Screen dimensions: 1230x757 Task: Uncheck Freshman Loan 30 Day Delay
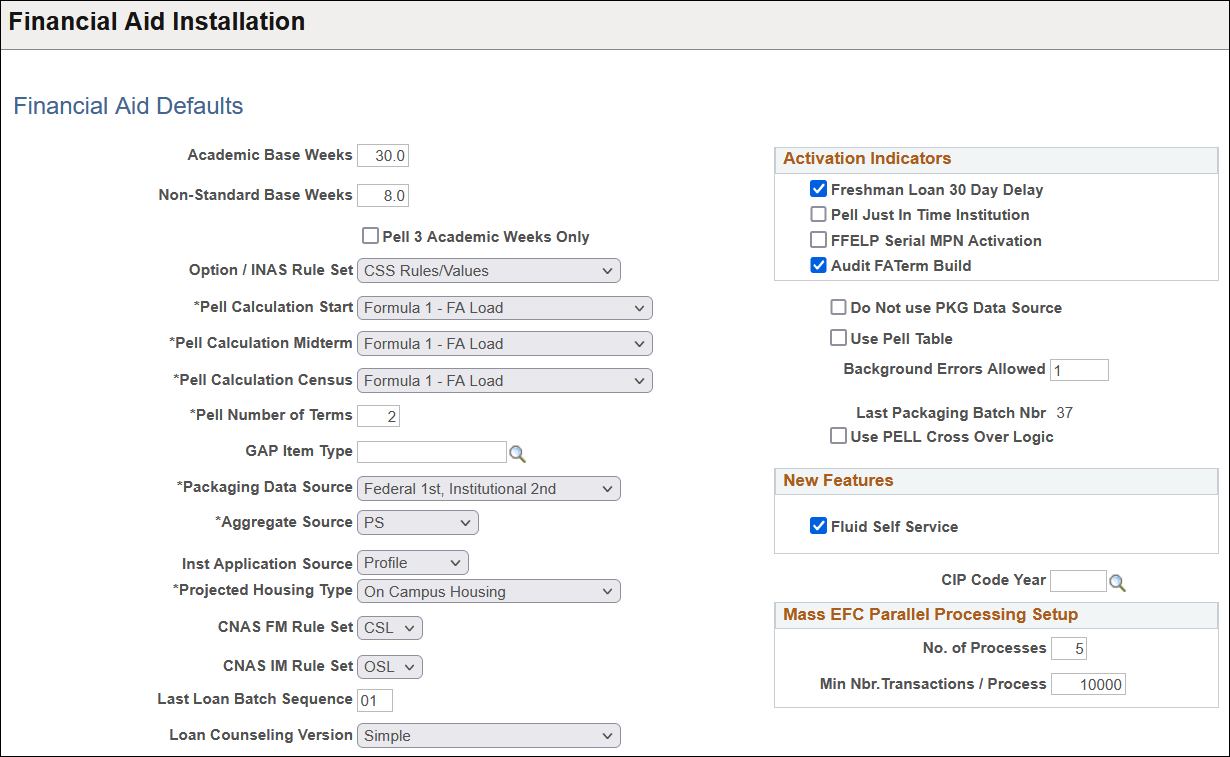[x=818, y=189]
